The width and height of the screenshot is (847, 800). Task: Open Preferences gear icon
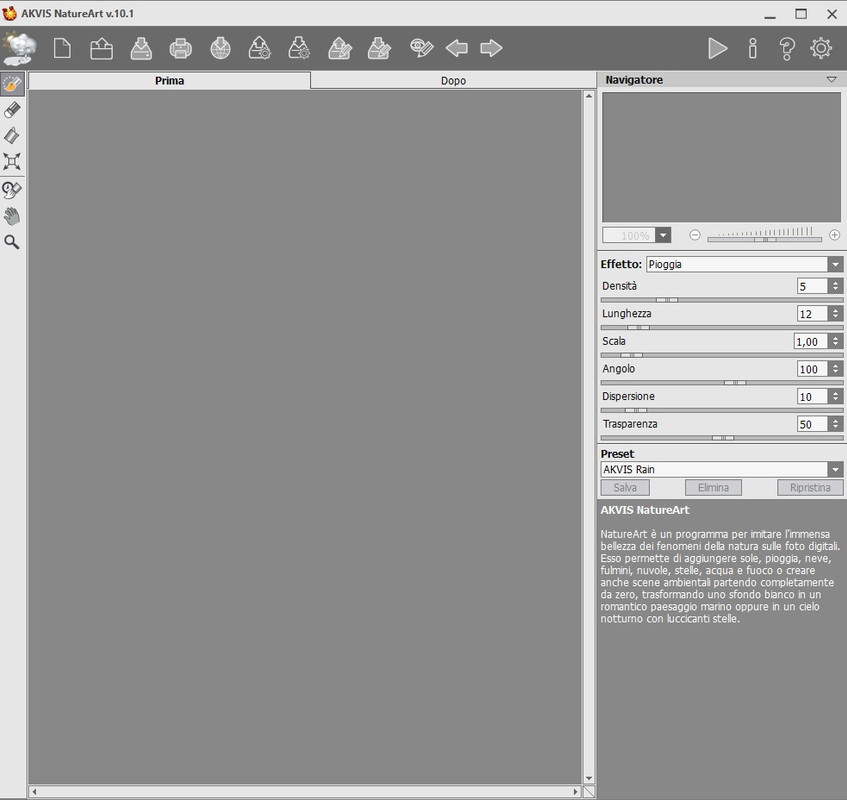(x=821, y=48)
